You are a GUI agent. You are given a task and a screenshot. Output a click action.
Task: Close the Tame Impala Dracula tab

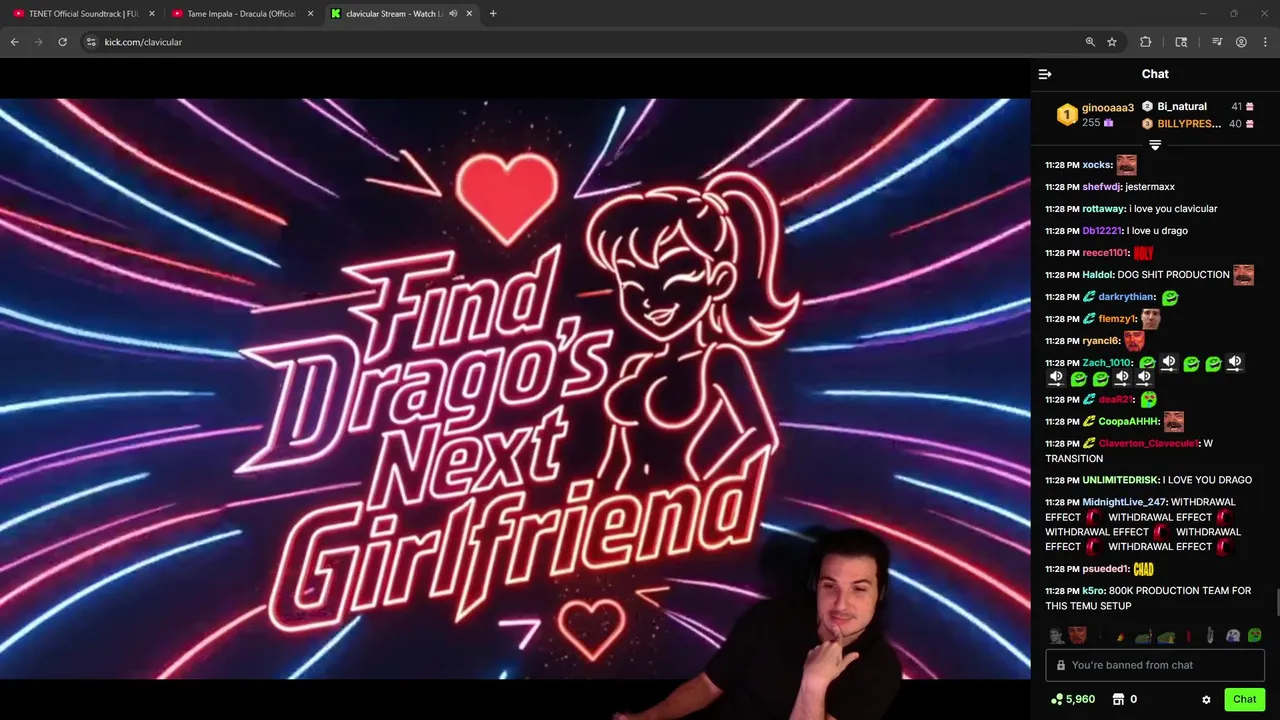(x=310, y=14)
